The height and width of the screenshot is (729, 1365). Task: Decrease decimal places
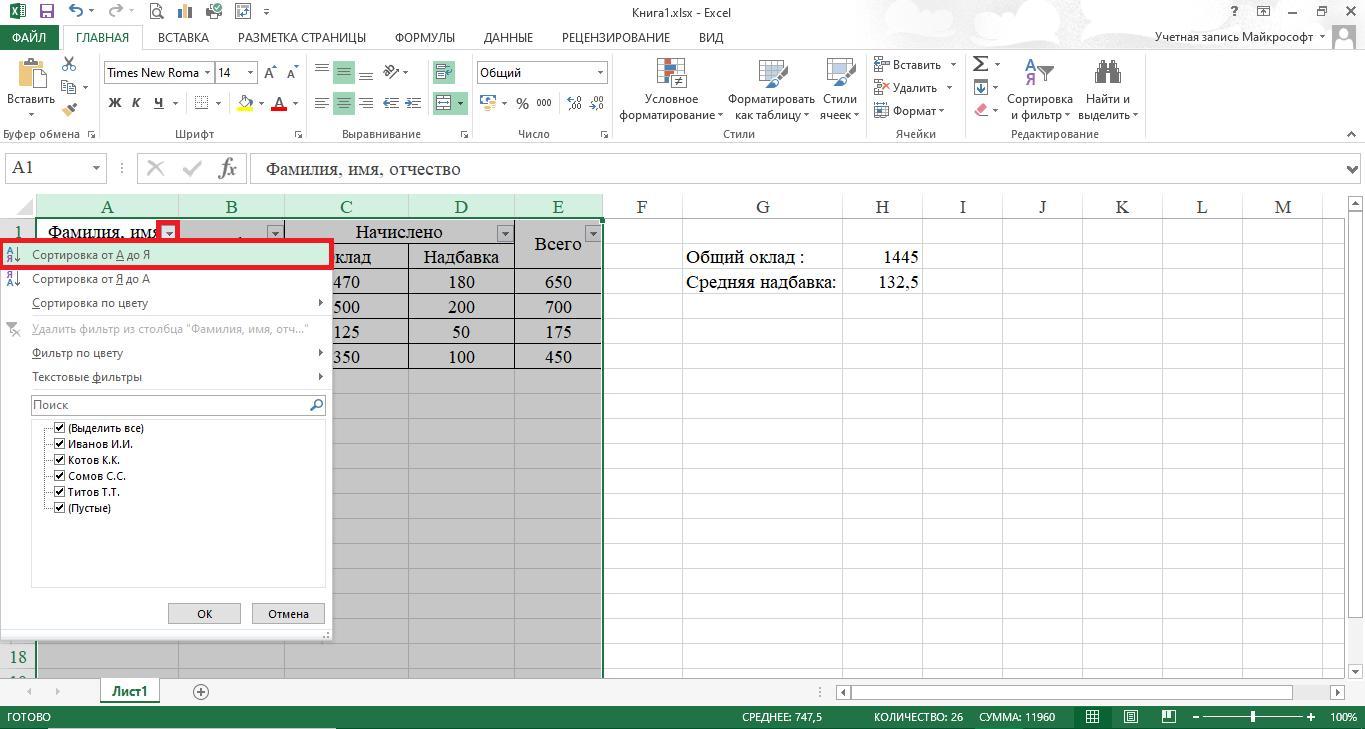[x=597, y=103]
